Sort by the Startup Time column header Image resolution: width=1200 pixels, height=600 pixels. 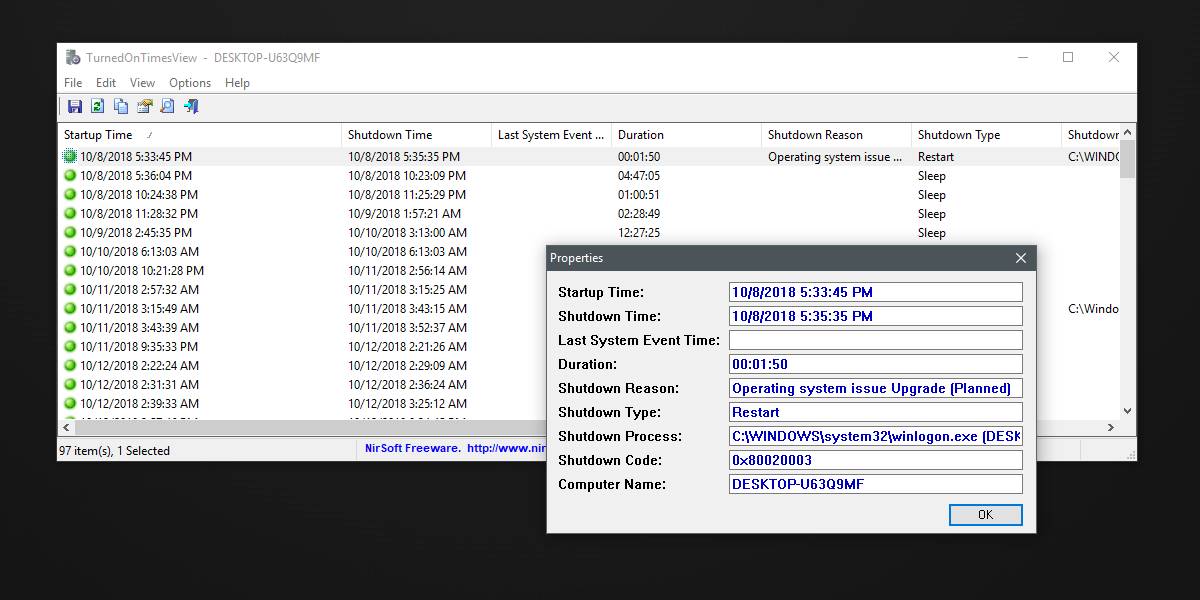coord(199,134)
